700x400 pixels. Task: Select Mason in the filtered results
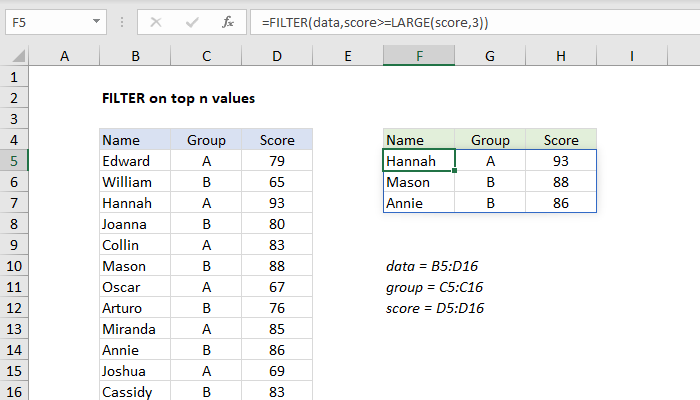coord(419,182)
